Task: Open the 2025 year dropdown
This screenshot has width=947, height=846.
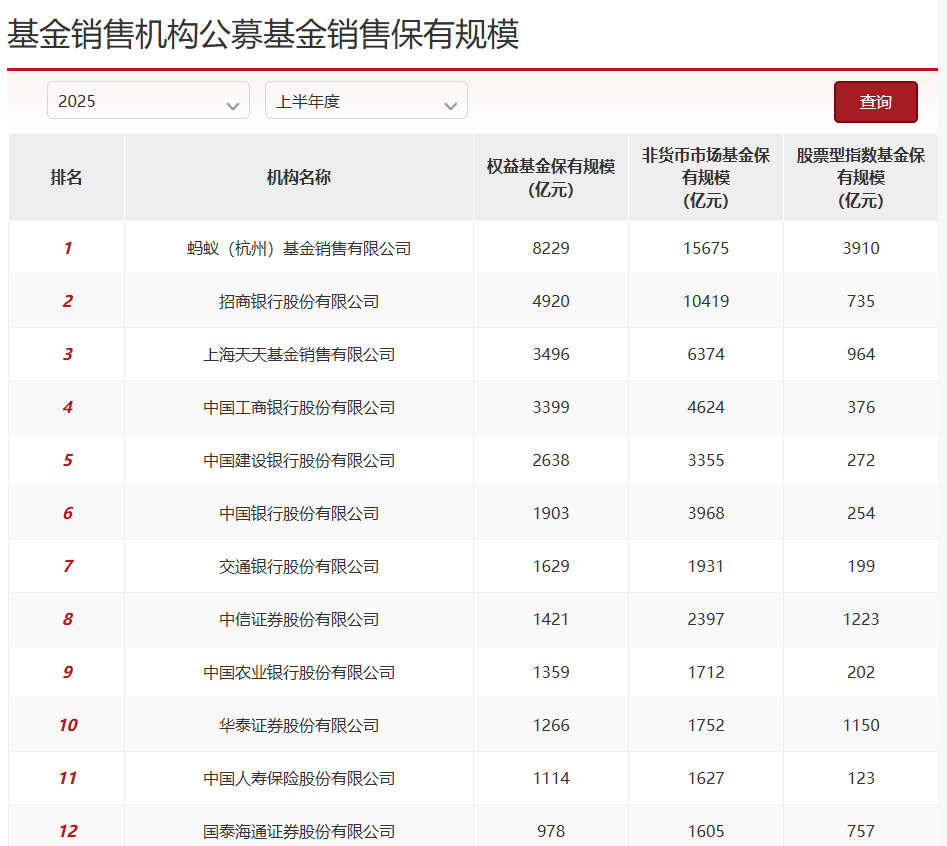Action: tap(148, 100)
